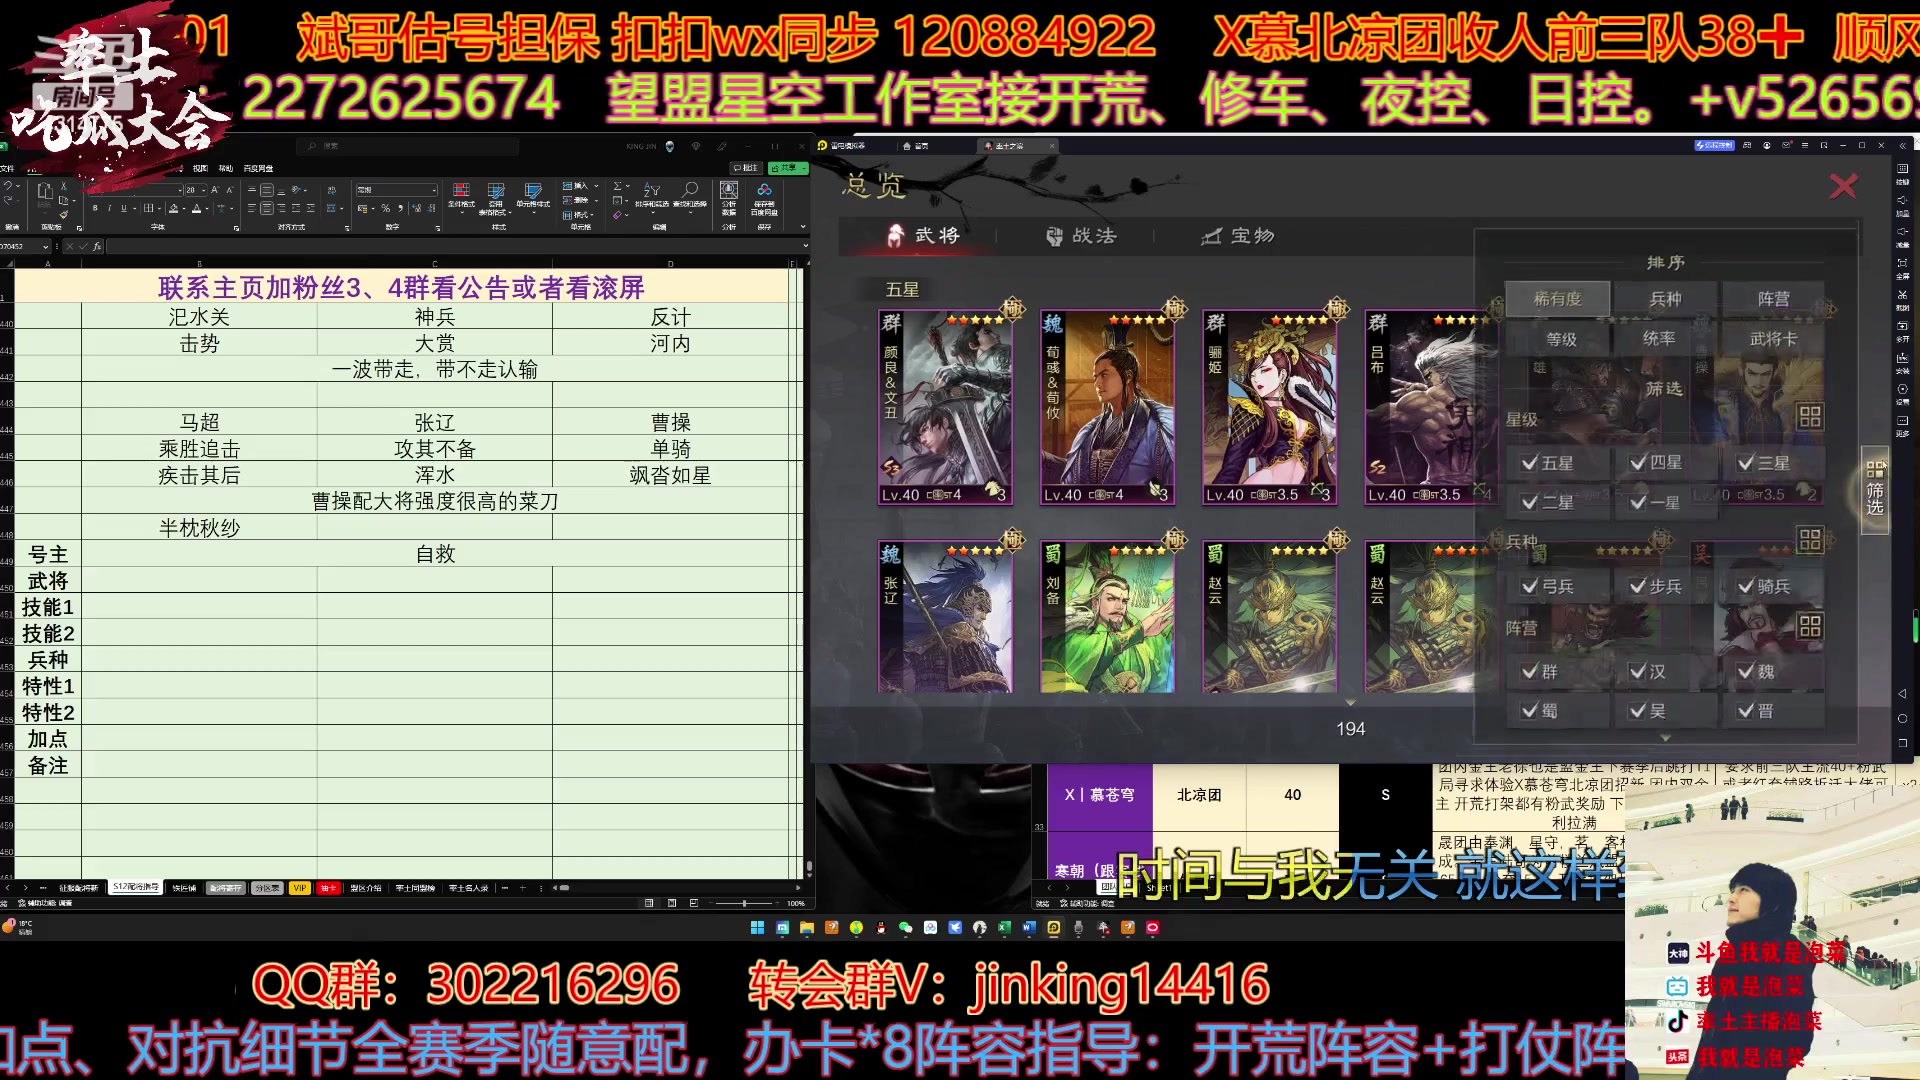
Task: Open the 百度网盘 ribbon tab
Action: click(x=258, y=168)
